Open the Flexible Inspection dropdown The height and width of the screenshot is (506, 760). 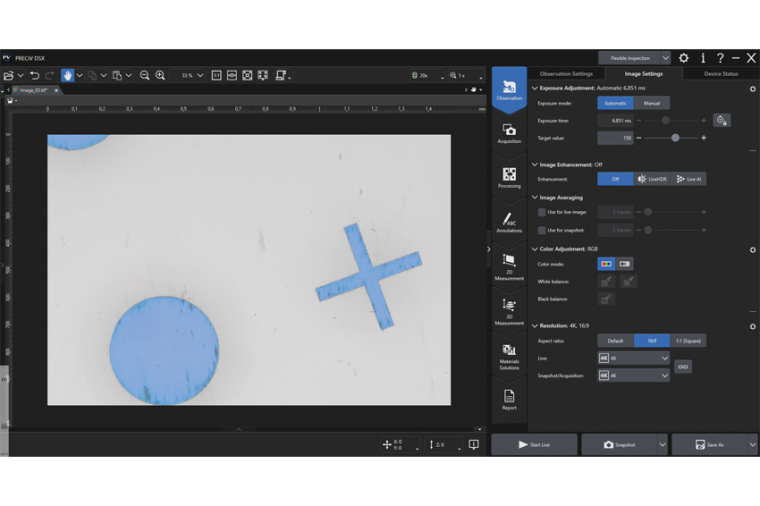tap(634, 58)
